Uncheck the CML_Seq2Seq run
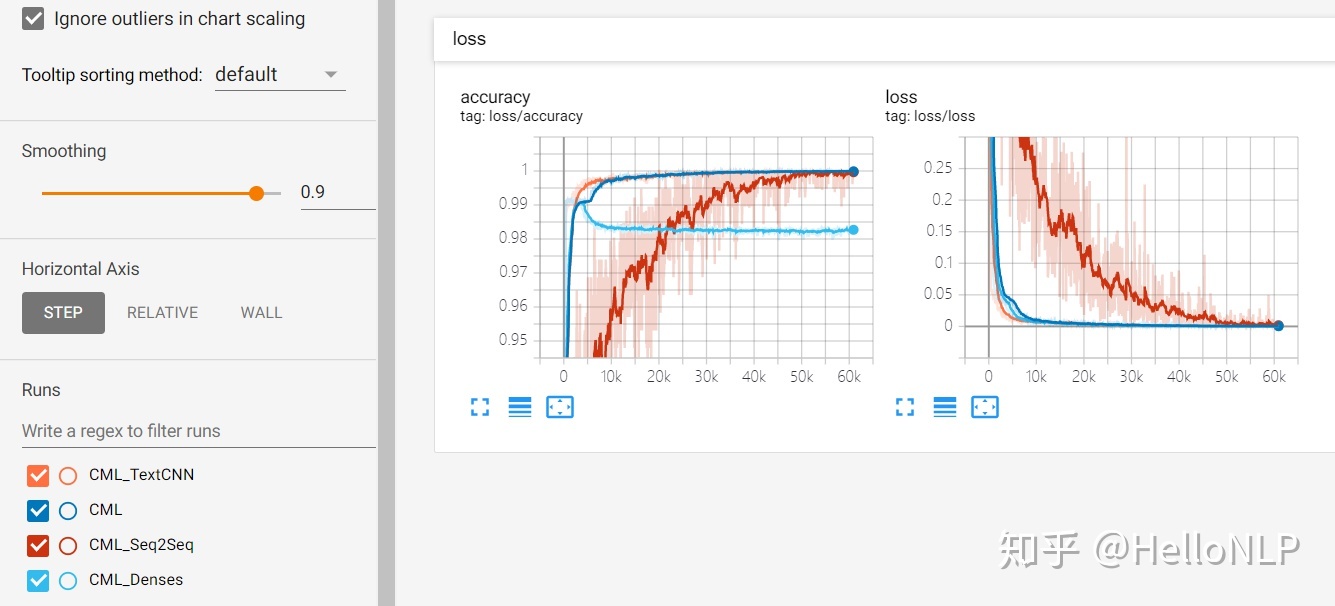 (38, 546)
